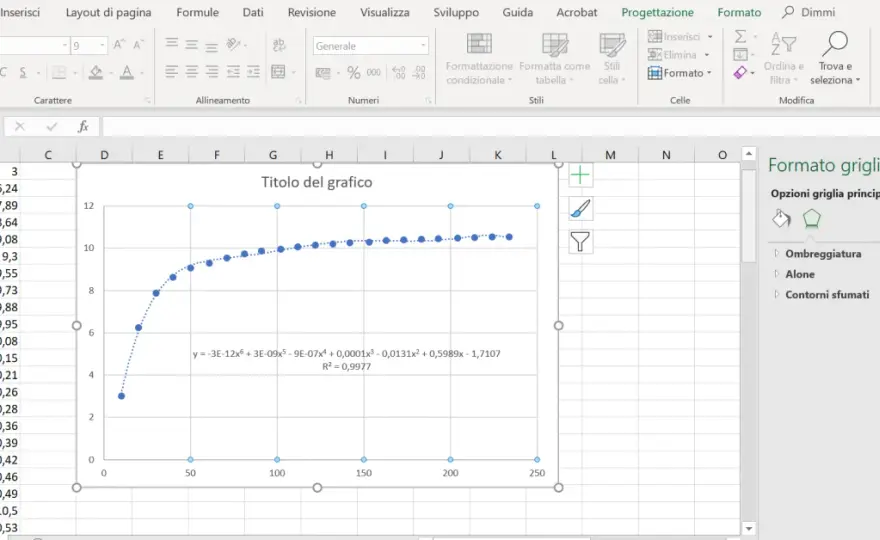880x540 pixels.
Task: Align text to the left
Action: 172,72
